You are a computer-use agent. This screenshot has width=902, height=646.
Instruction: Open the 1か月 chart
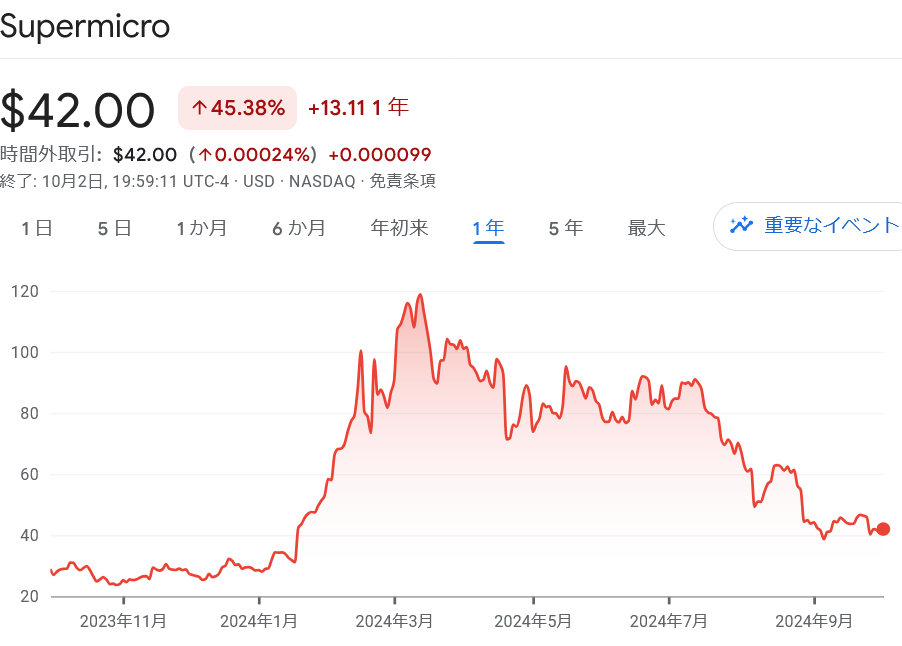(x=202, y=228)
